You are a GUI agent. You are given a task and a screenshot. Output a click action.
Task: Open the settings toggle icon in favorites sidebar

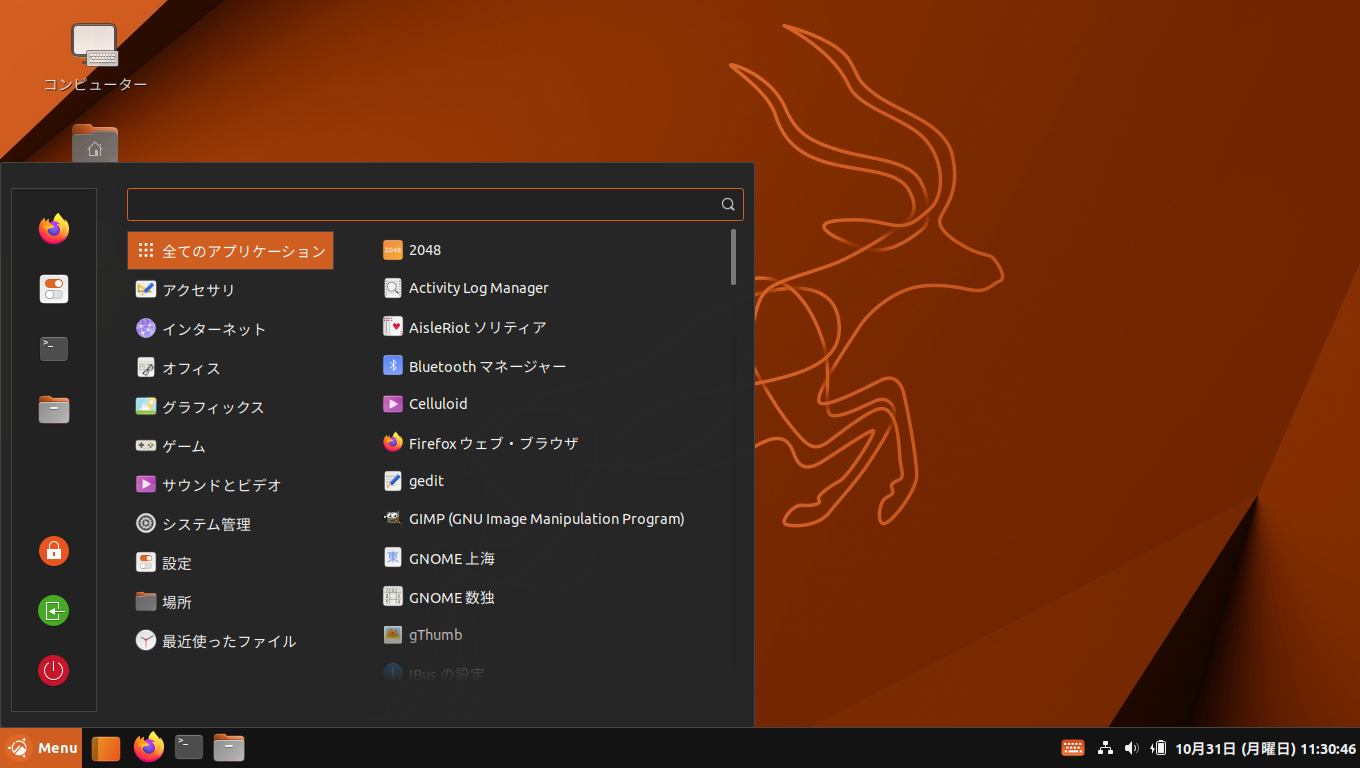tap(54, 289)
